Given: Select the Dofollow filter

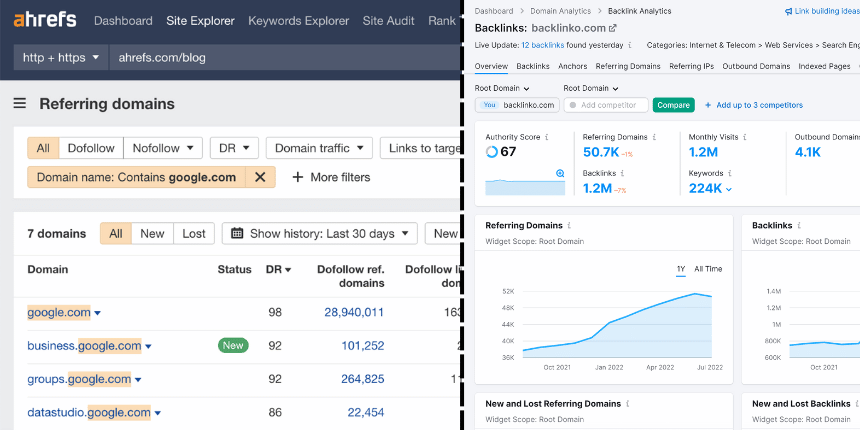Looking at the screenshot, I should tap(91, 148).
